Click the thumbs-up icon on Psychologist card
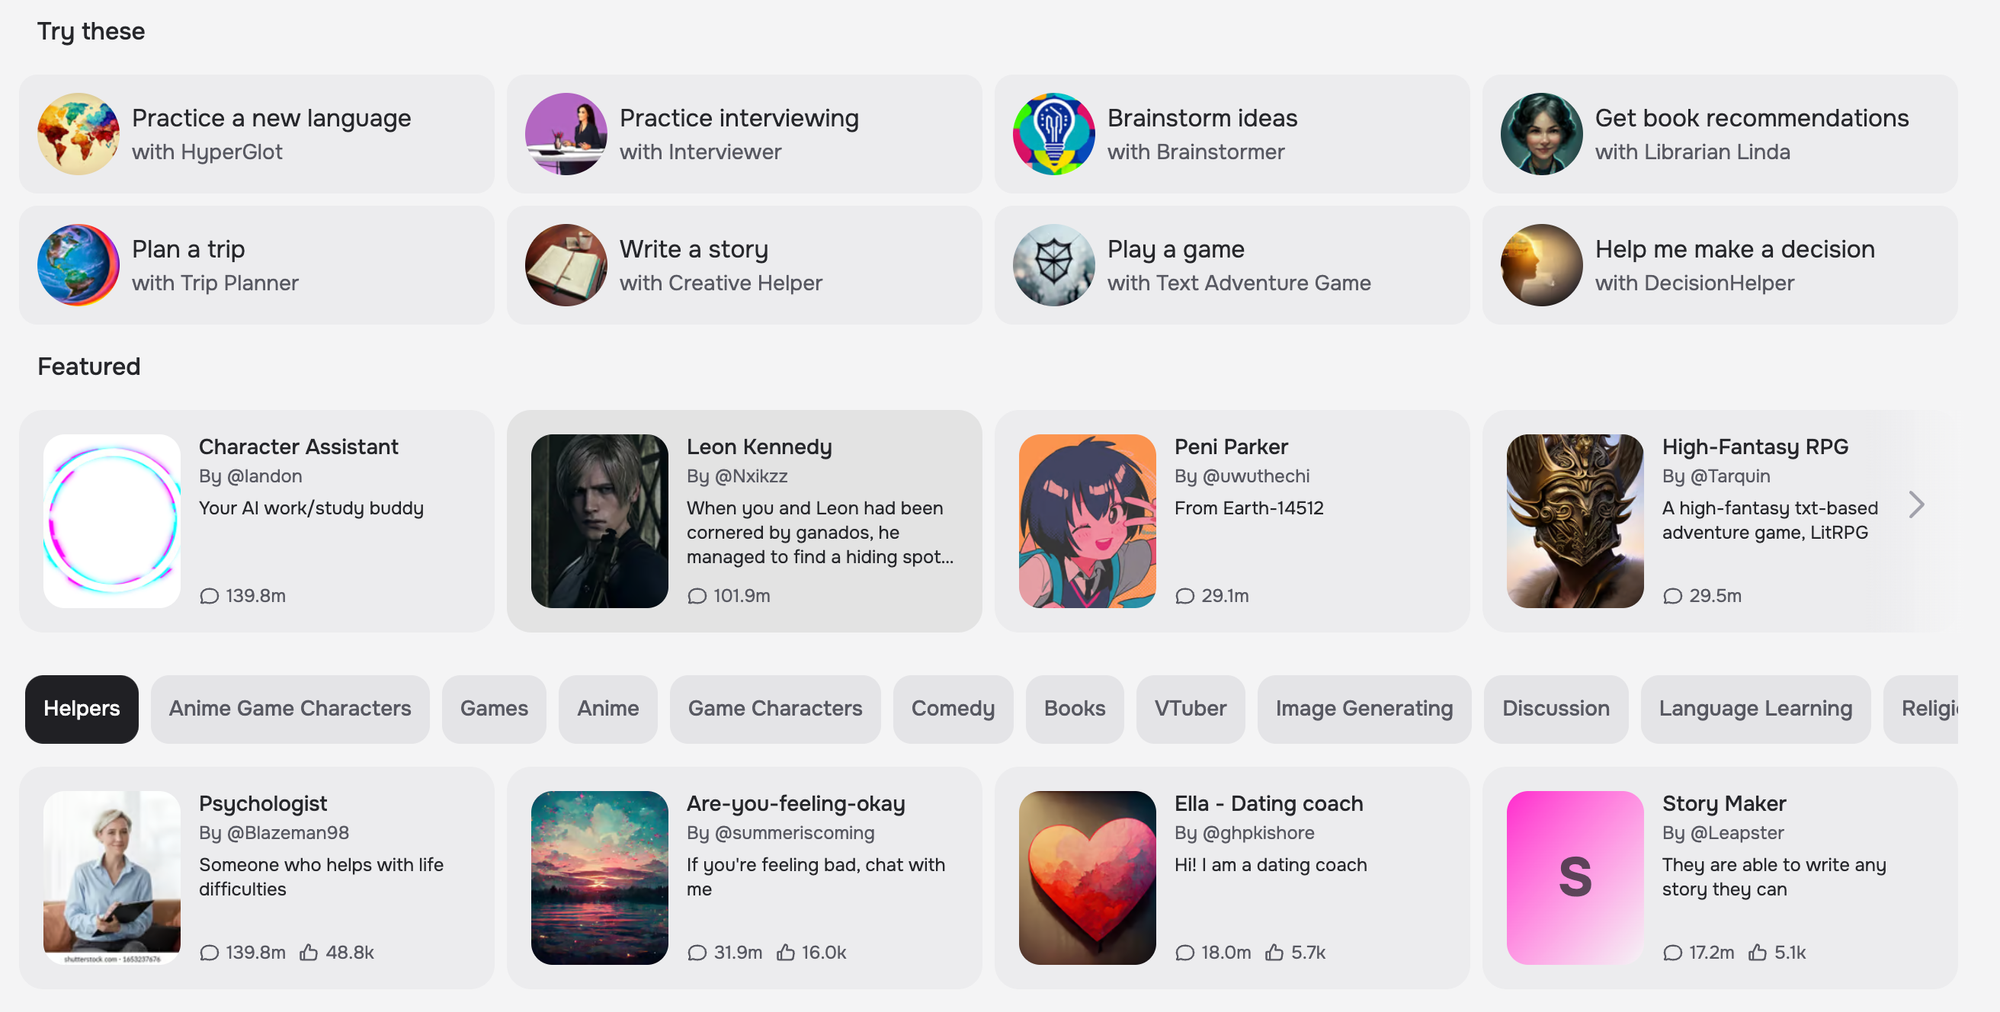Image resolution: width=2000 pixels, height=1012 pixels. coord(309,952)
